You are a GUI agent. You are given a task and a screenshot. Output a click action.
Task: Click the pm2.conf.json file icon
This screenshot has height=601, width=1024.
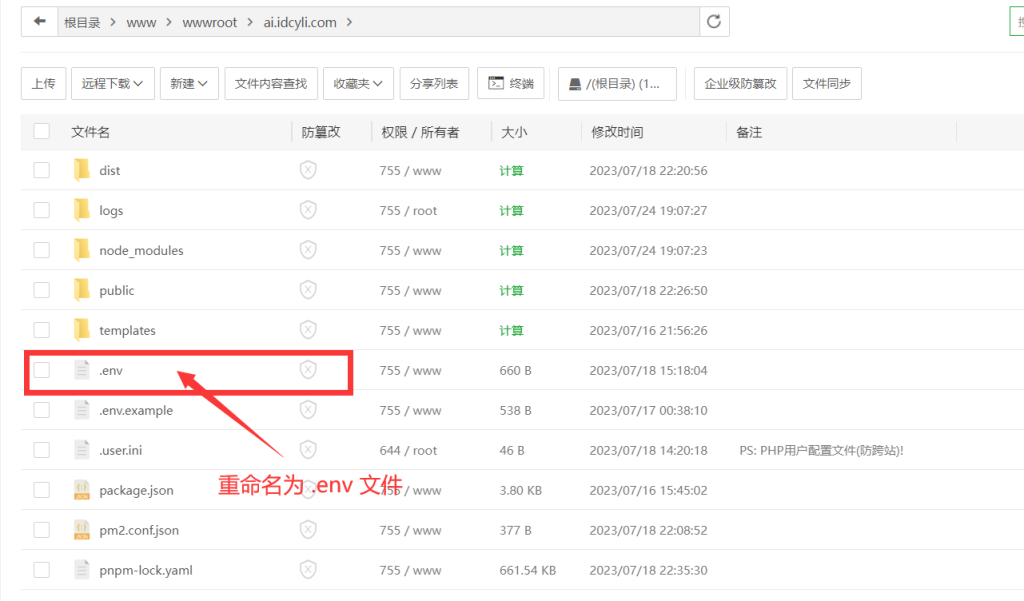coord(82,530)
